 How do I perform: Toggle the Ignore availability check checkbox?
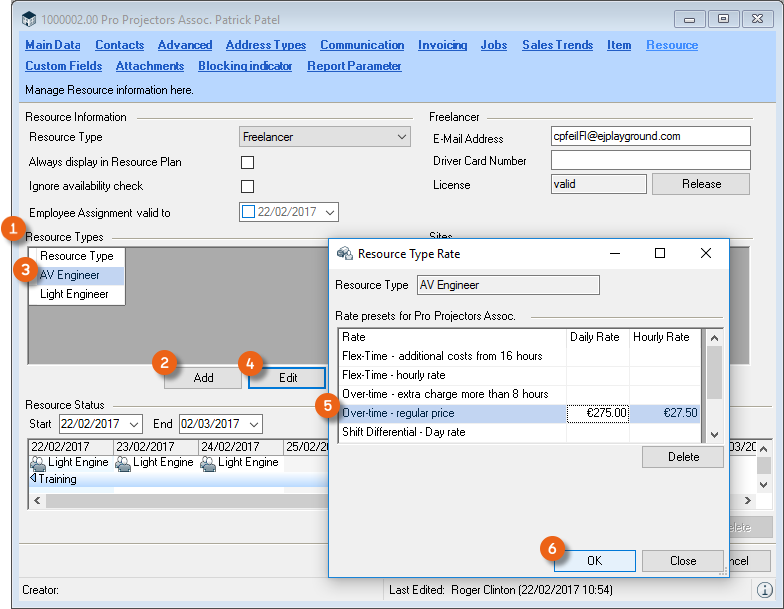[248, 186]
